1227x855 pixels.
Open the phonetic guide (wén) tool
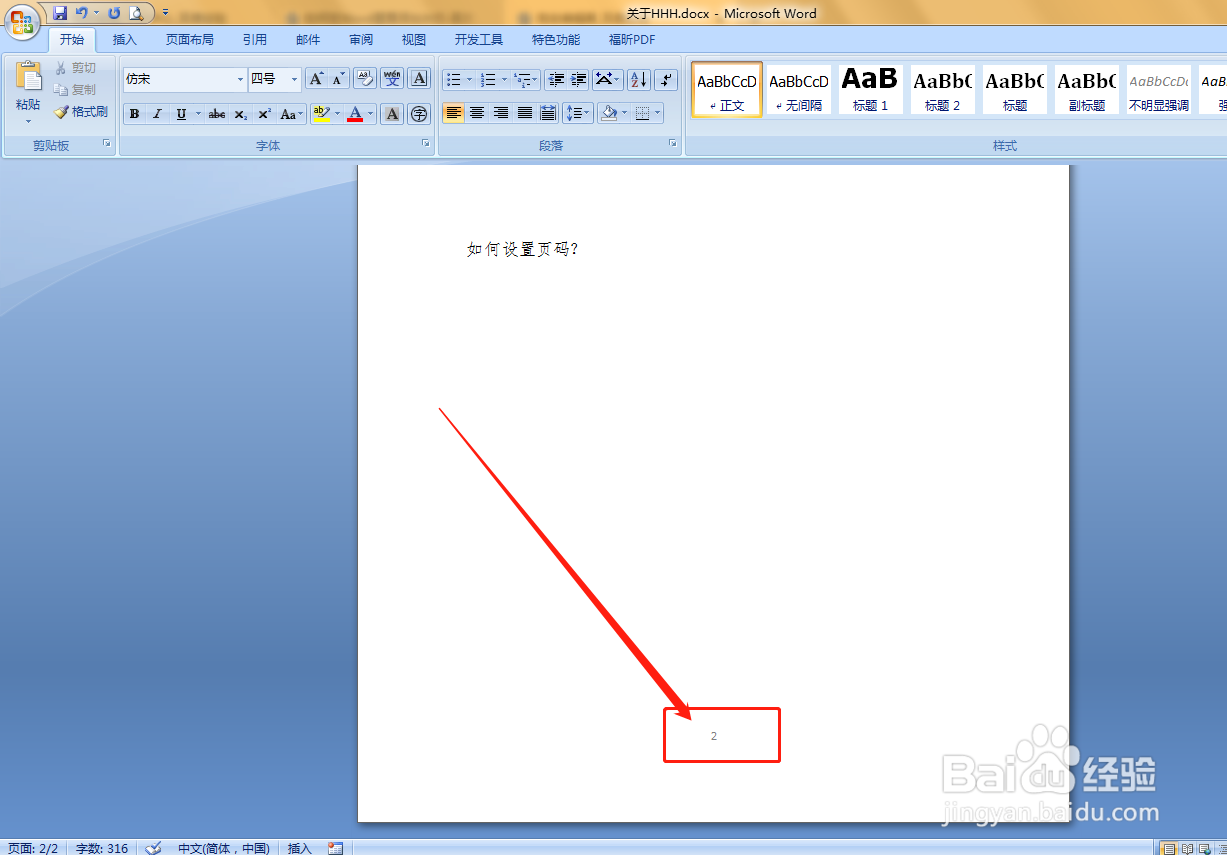392,79
